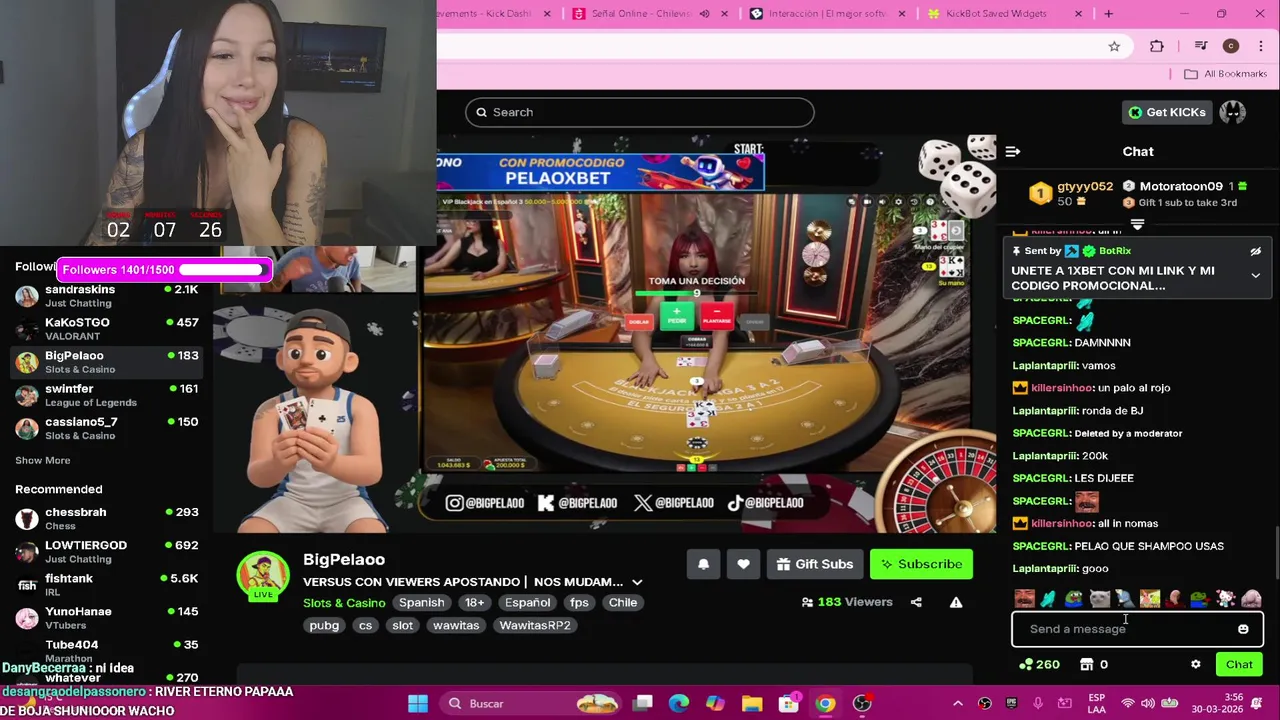
Task: Open Microsoft Edge from taskbar
Action: point(679,704)
